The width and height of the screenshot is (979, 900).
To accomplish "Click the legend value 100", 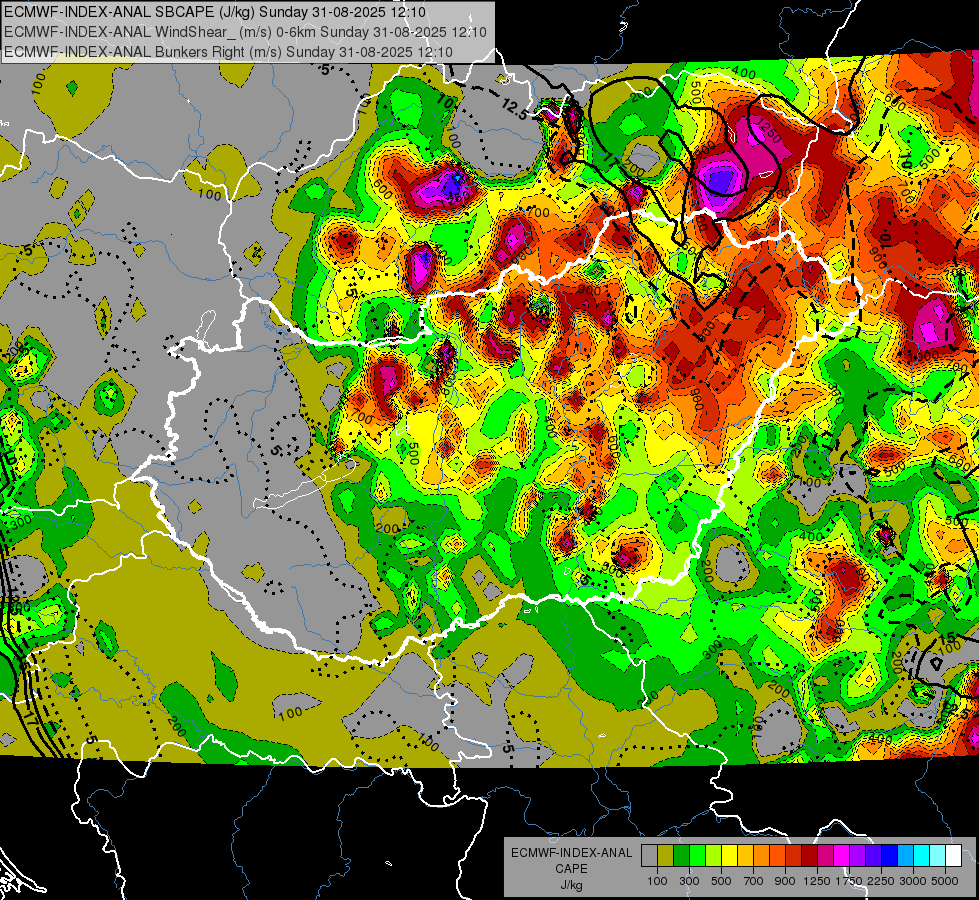I will click(657, 881).
